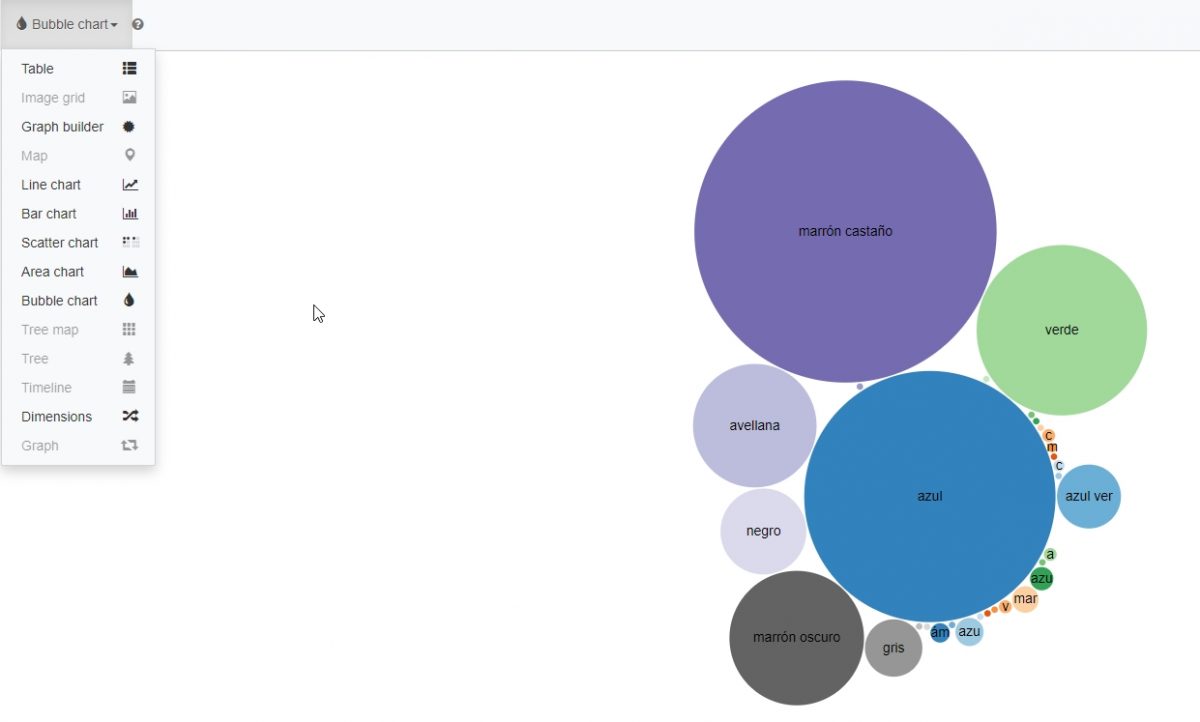
Task: Select the Bubble chart droplet icon
Action: [129, 300]
